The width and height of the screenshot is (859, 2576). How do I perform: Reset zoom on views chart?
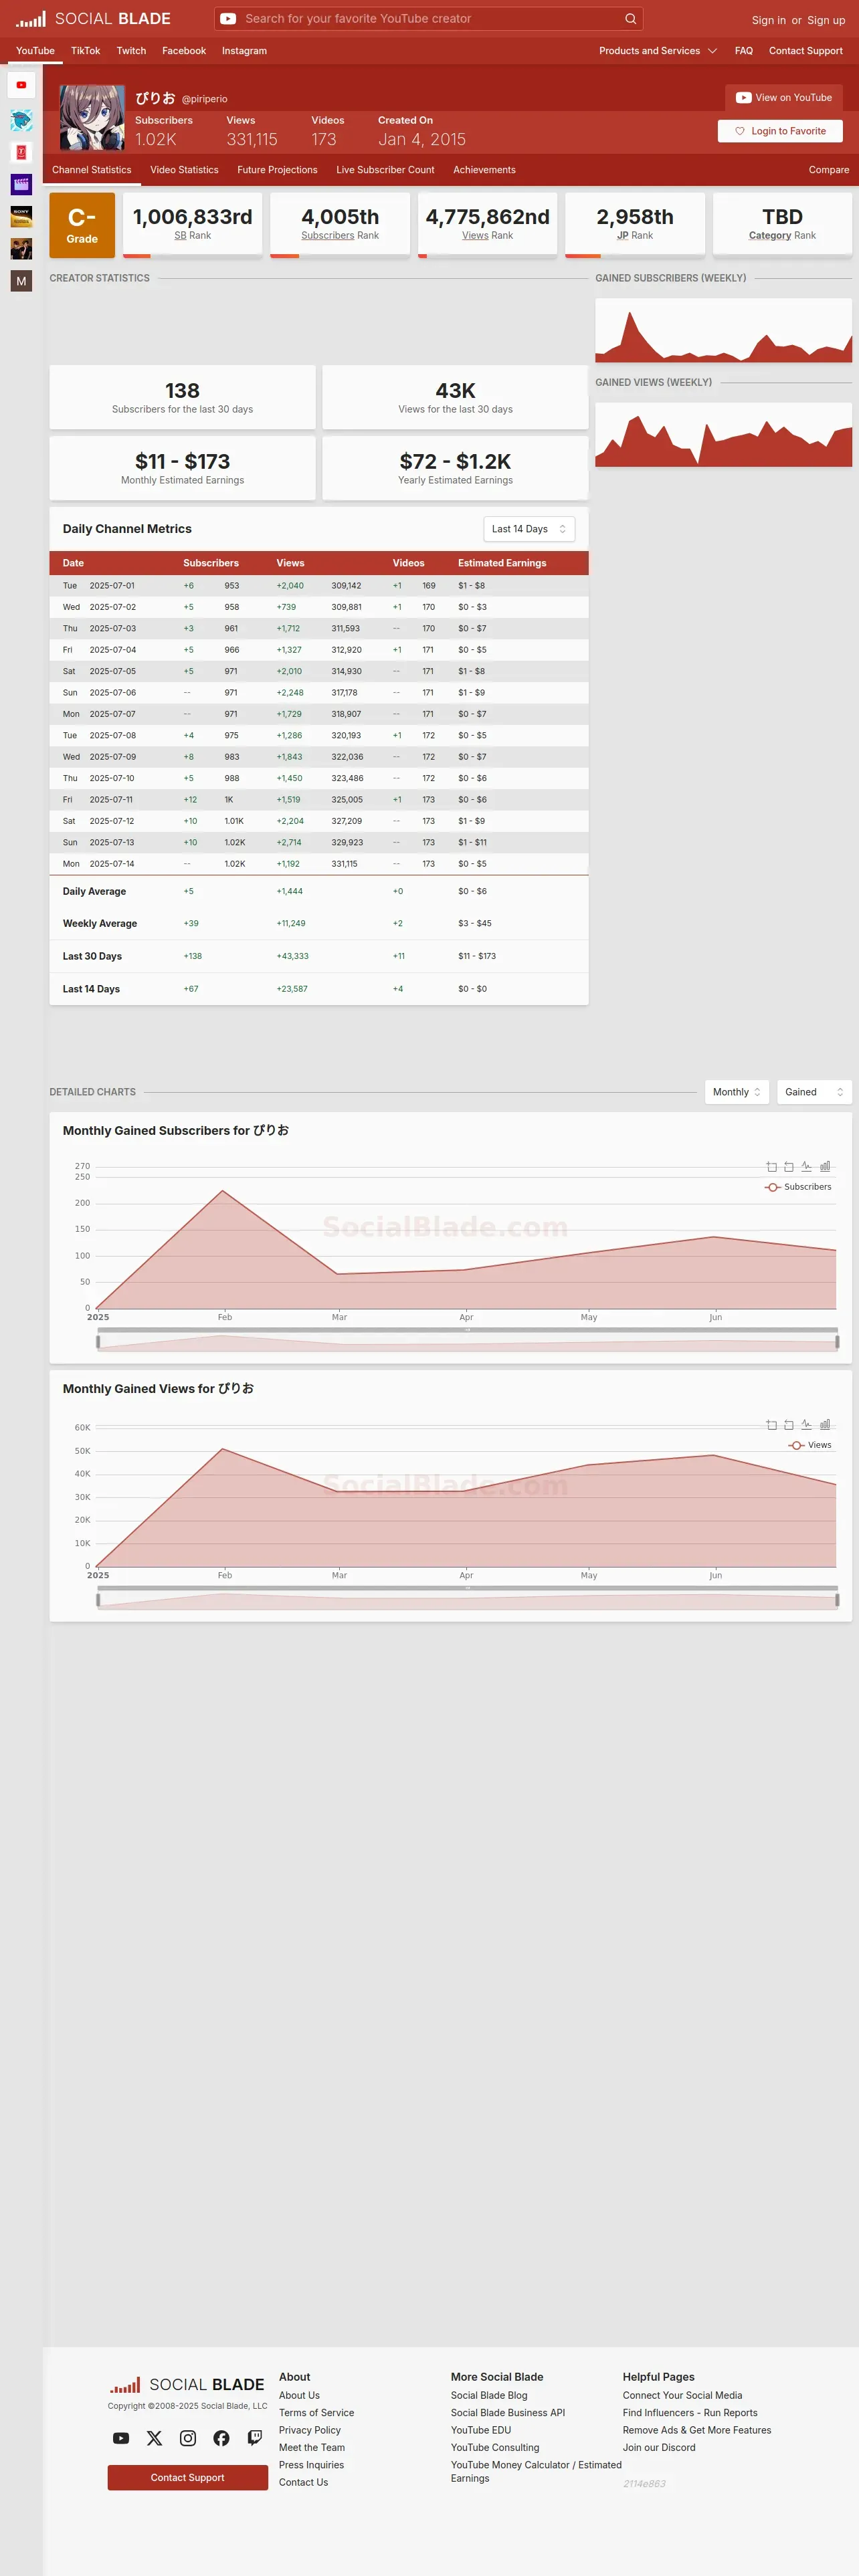coord(789,1424)
